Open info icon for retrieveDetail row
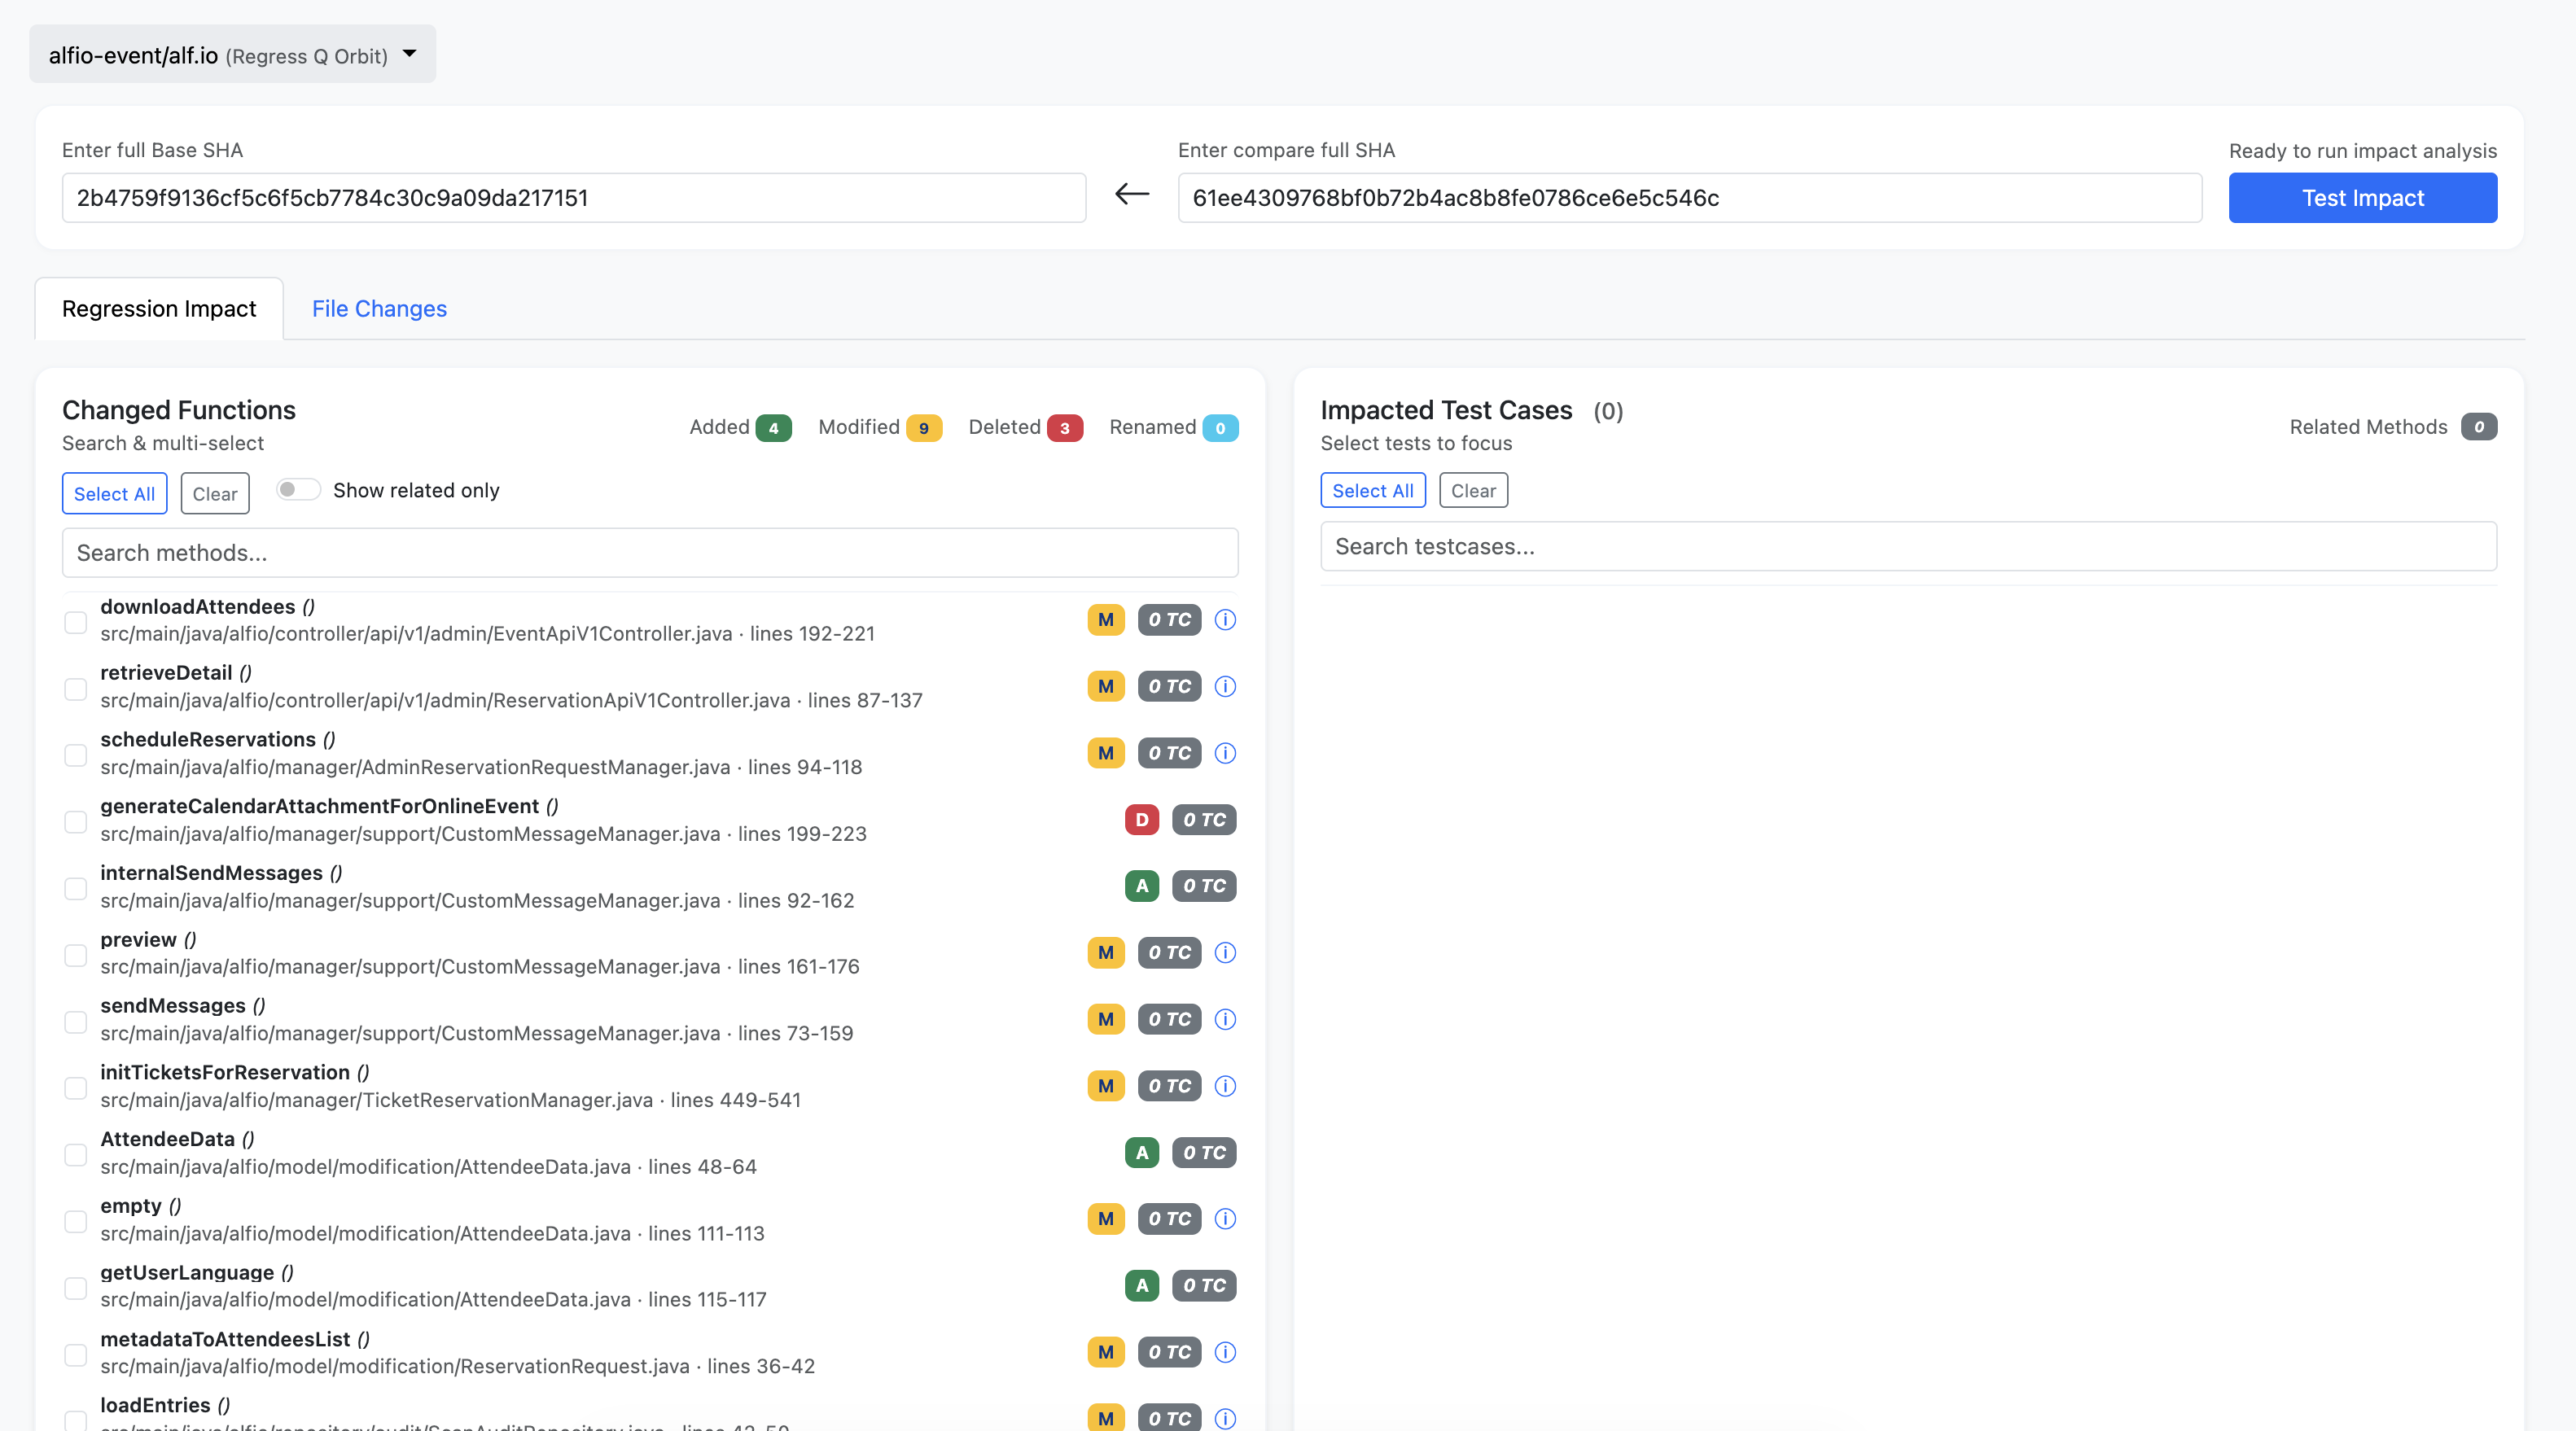This screenshot has width=2576, height=1431. point(1225,686)
